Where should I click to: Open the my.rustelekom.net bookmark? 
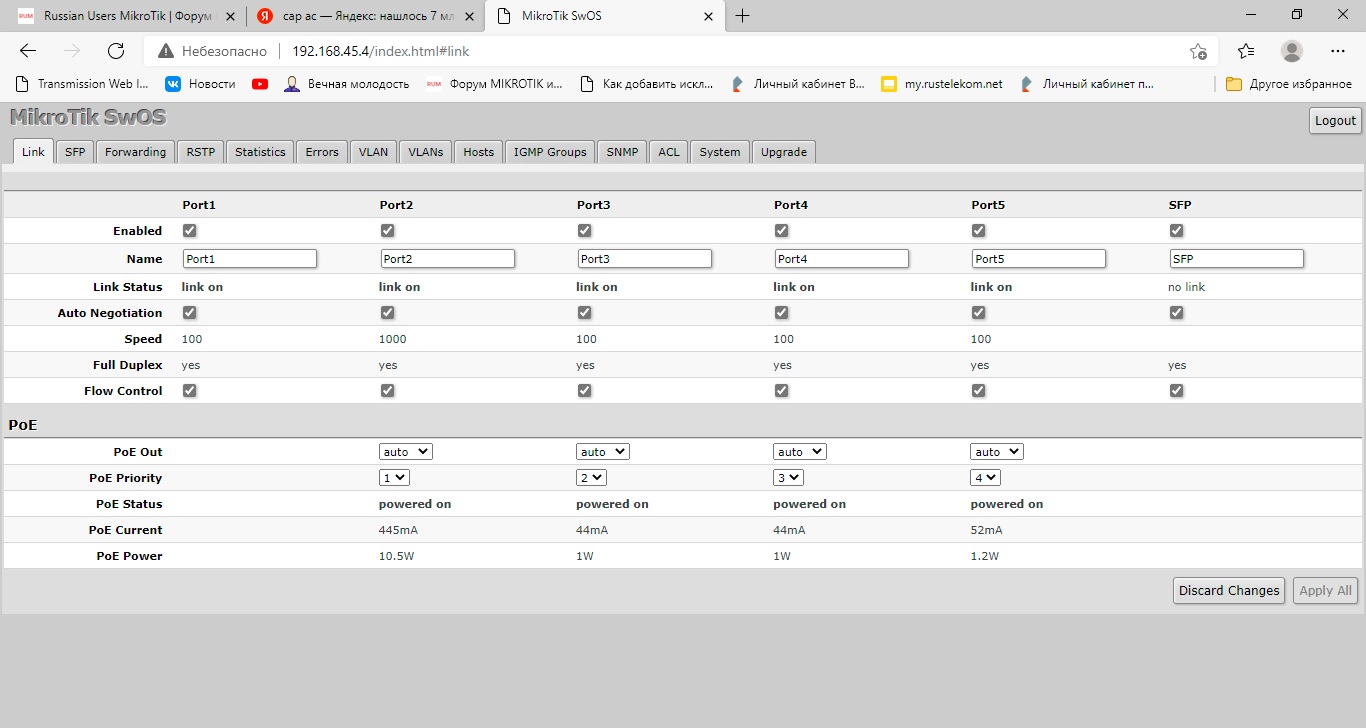[942, 84]
